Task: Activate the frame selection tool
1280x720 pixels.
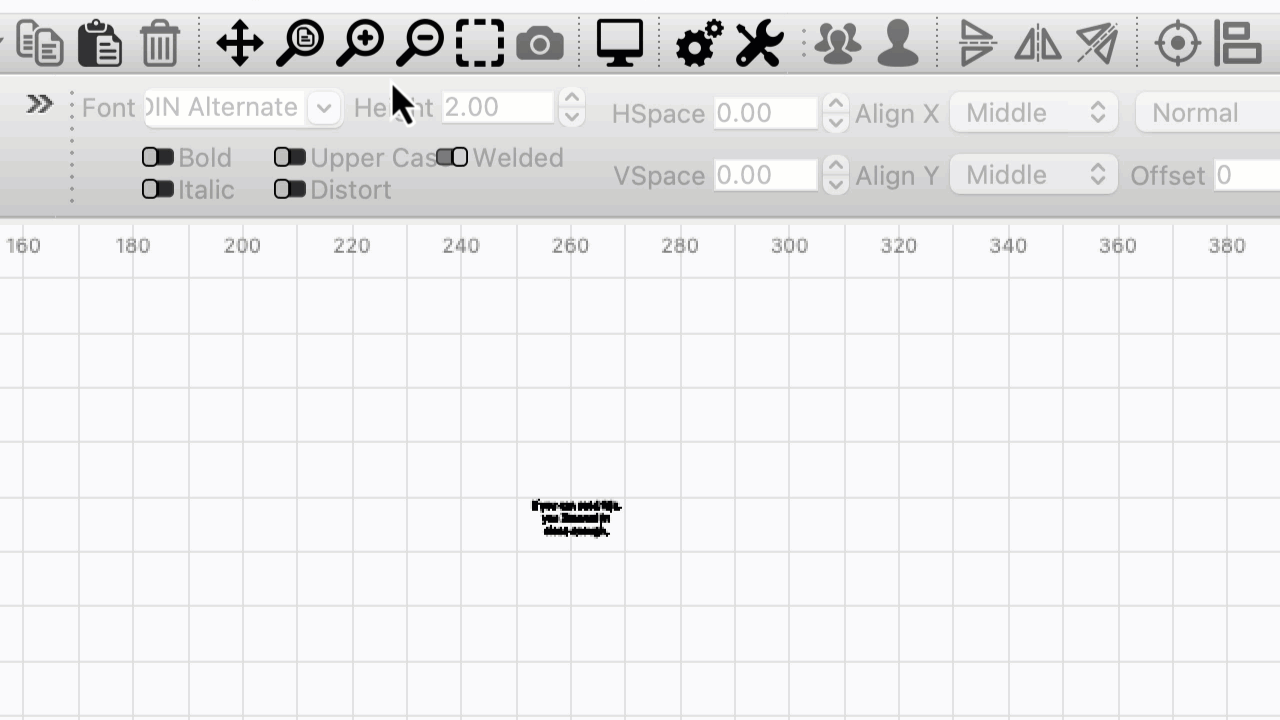Action: 479,43
